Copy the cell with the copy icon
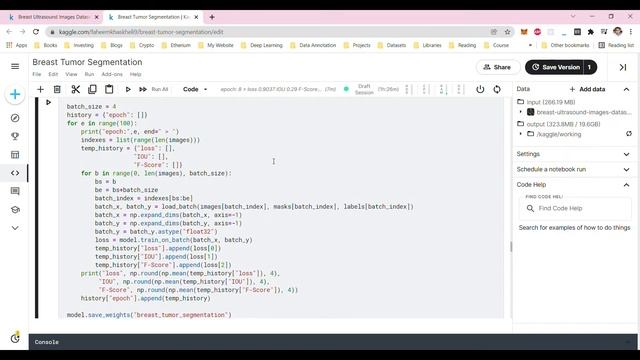This screenshot has height=360, width=640. pyautogui.click(x=92, y=89)
